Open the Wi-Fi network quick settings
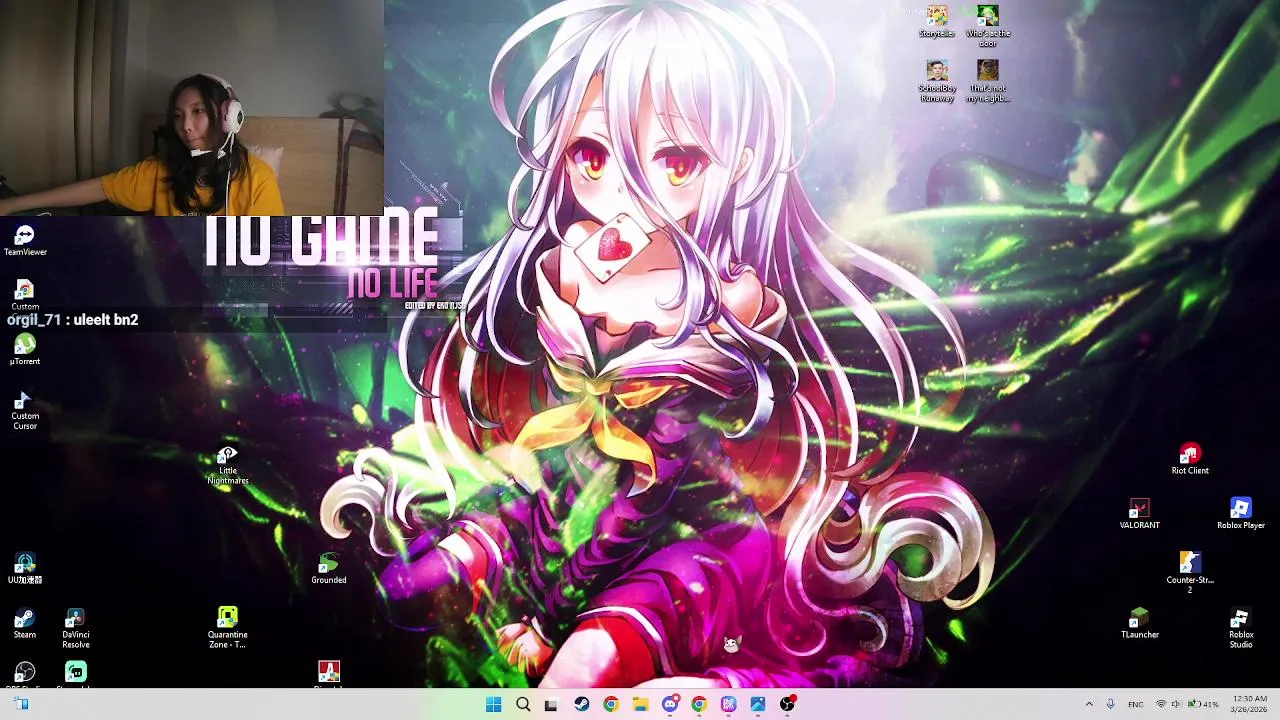Screen dimensions: 1280x720 1161,705
